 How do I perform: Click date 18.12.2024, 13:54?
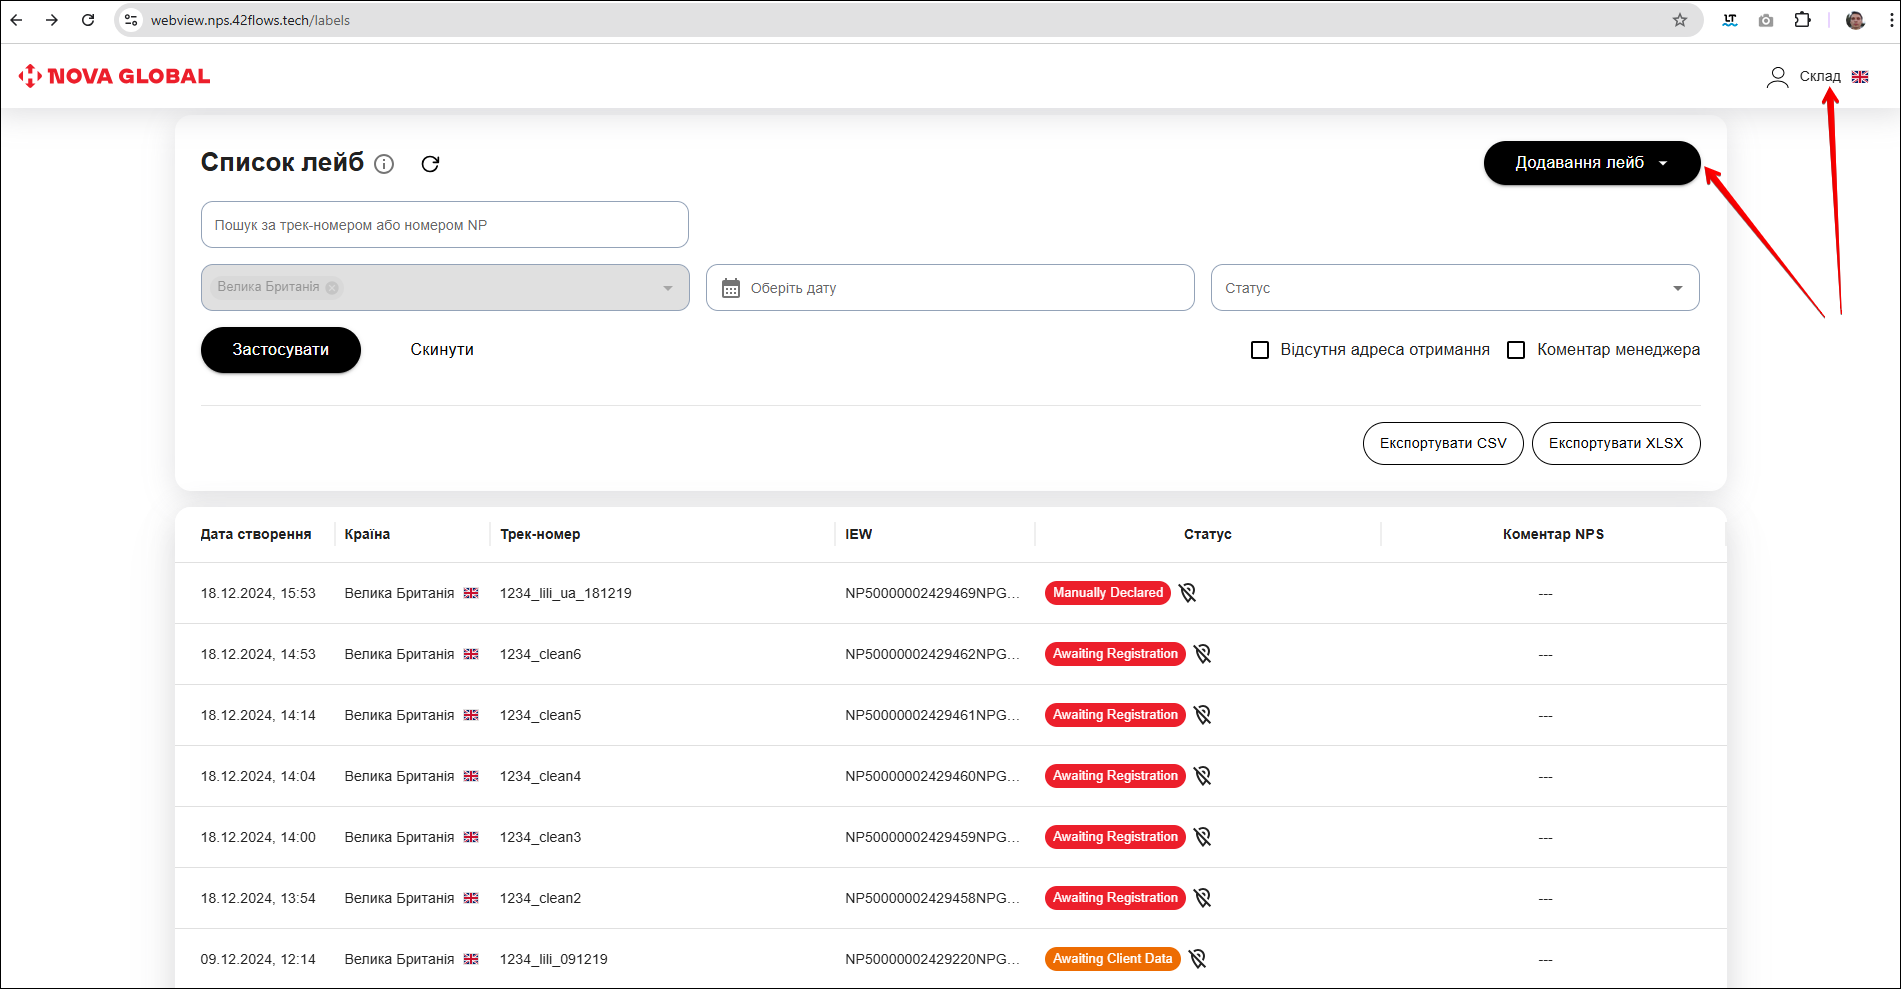point(258,898)
